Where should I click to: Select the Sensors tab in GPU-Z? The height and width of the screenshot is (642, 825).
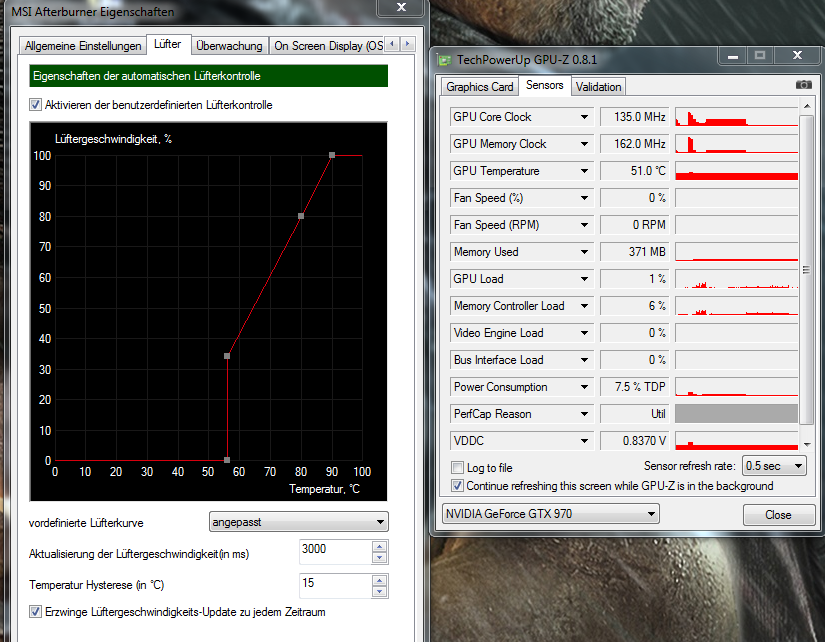545,85
